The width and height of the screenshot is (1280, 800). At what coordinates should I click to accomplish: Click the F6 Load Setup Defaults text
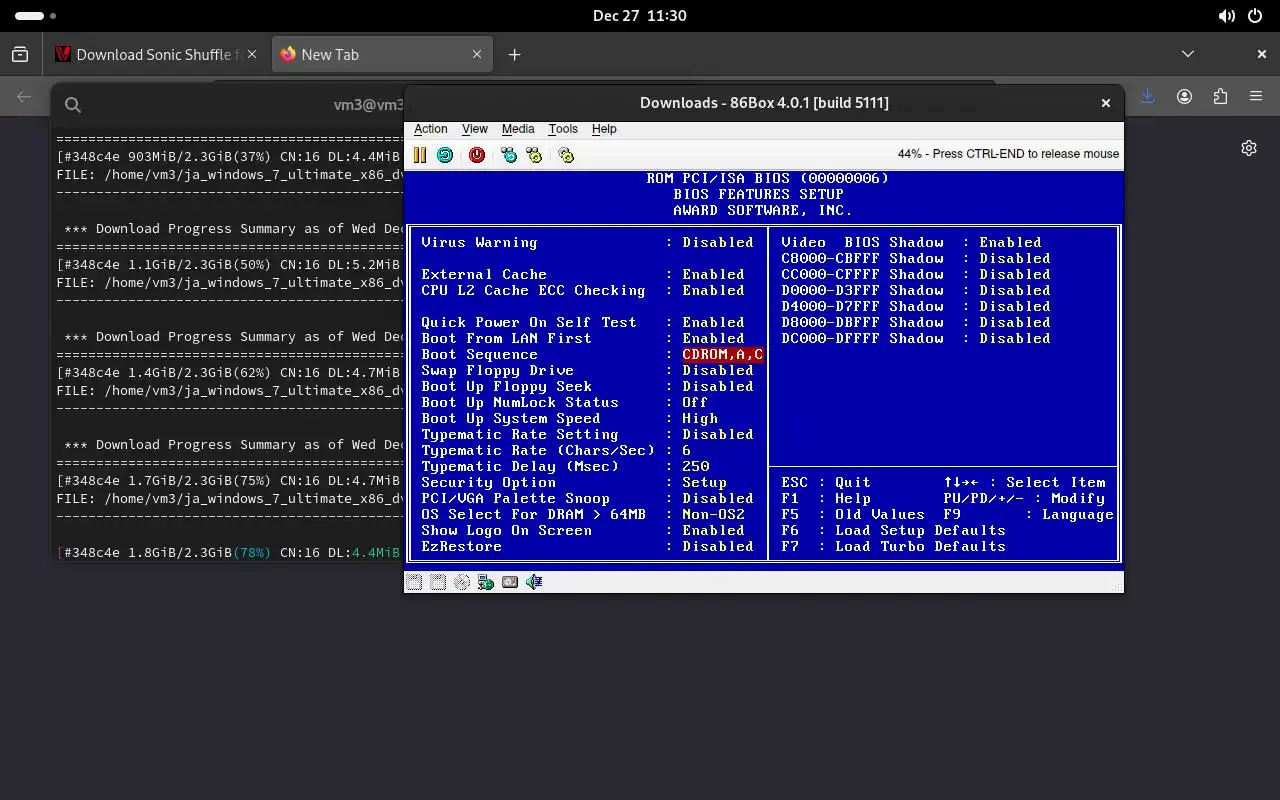(x=893, y=531)
